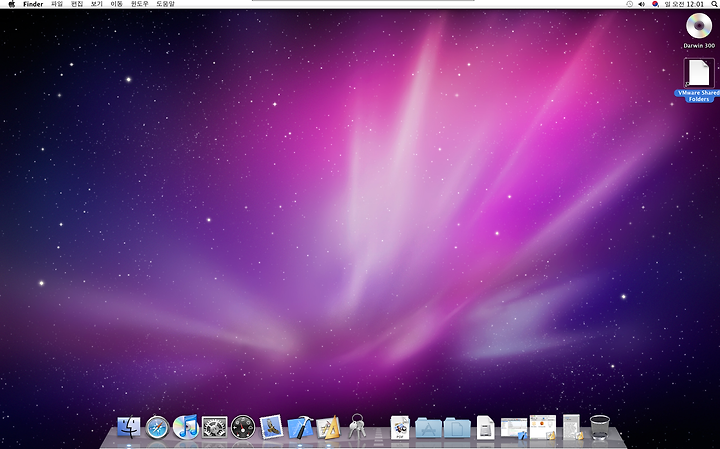The width and height of the screenshot is (720, 449).
Task: Open the volume control in menu bar
Action: [x=642, y=4]
